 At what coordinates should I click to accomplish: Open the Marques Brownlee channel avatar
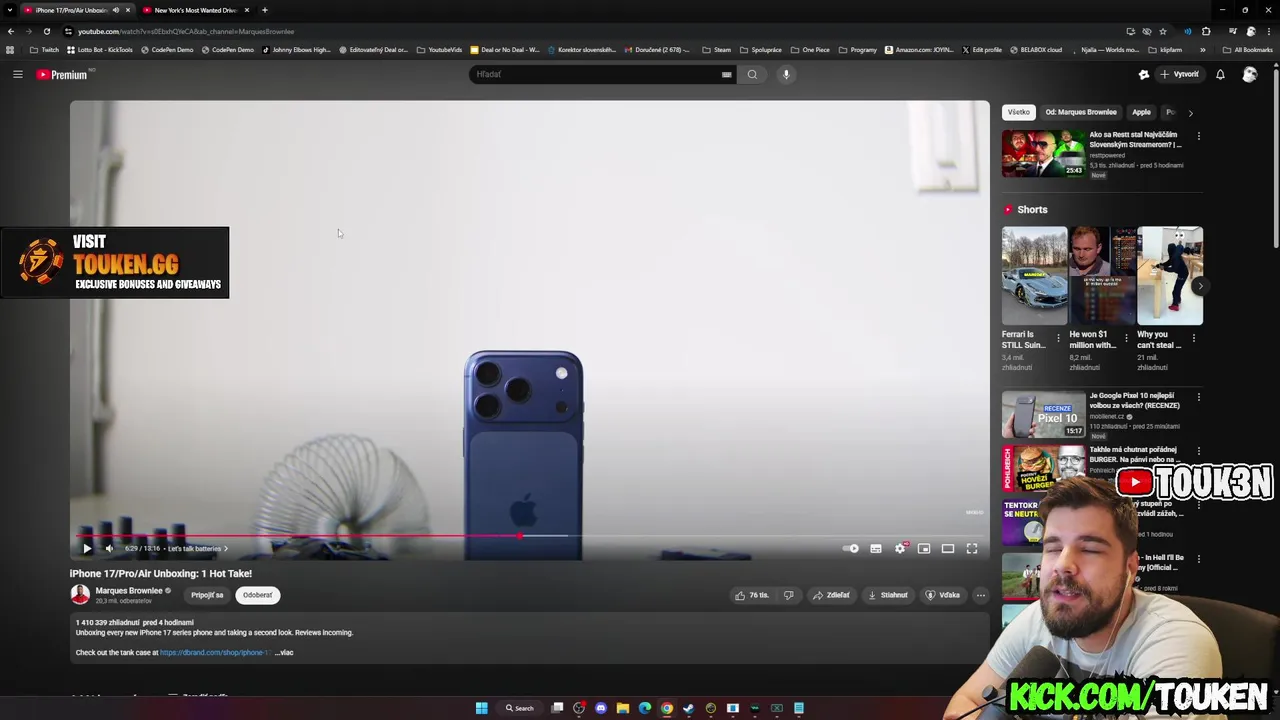[80, 595]
